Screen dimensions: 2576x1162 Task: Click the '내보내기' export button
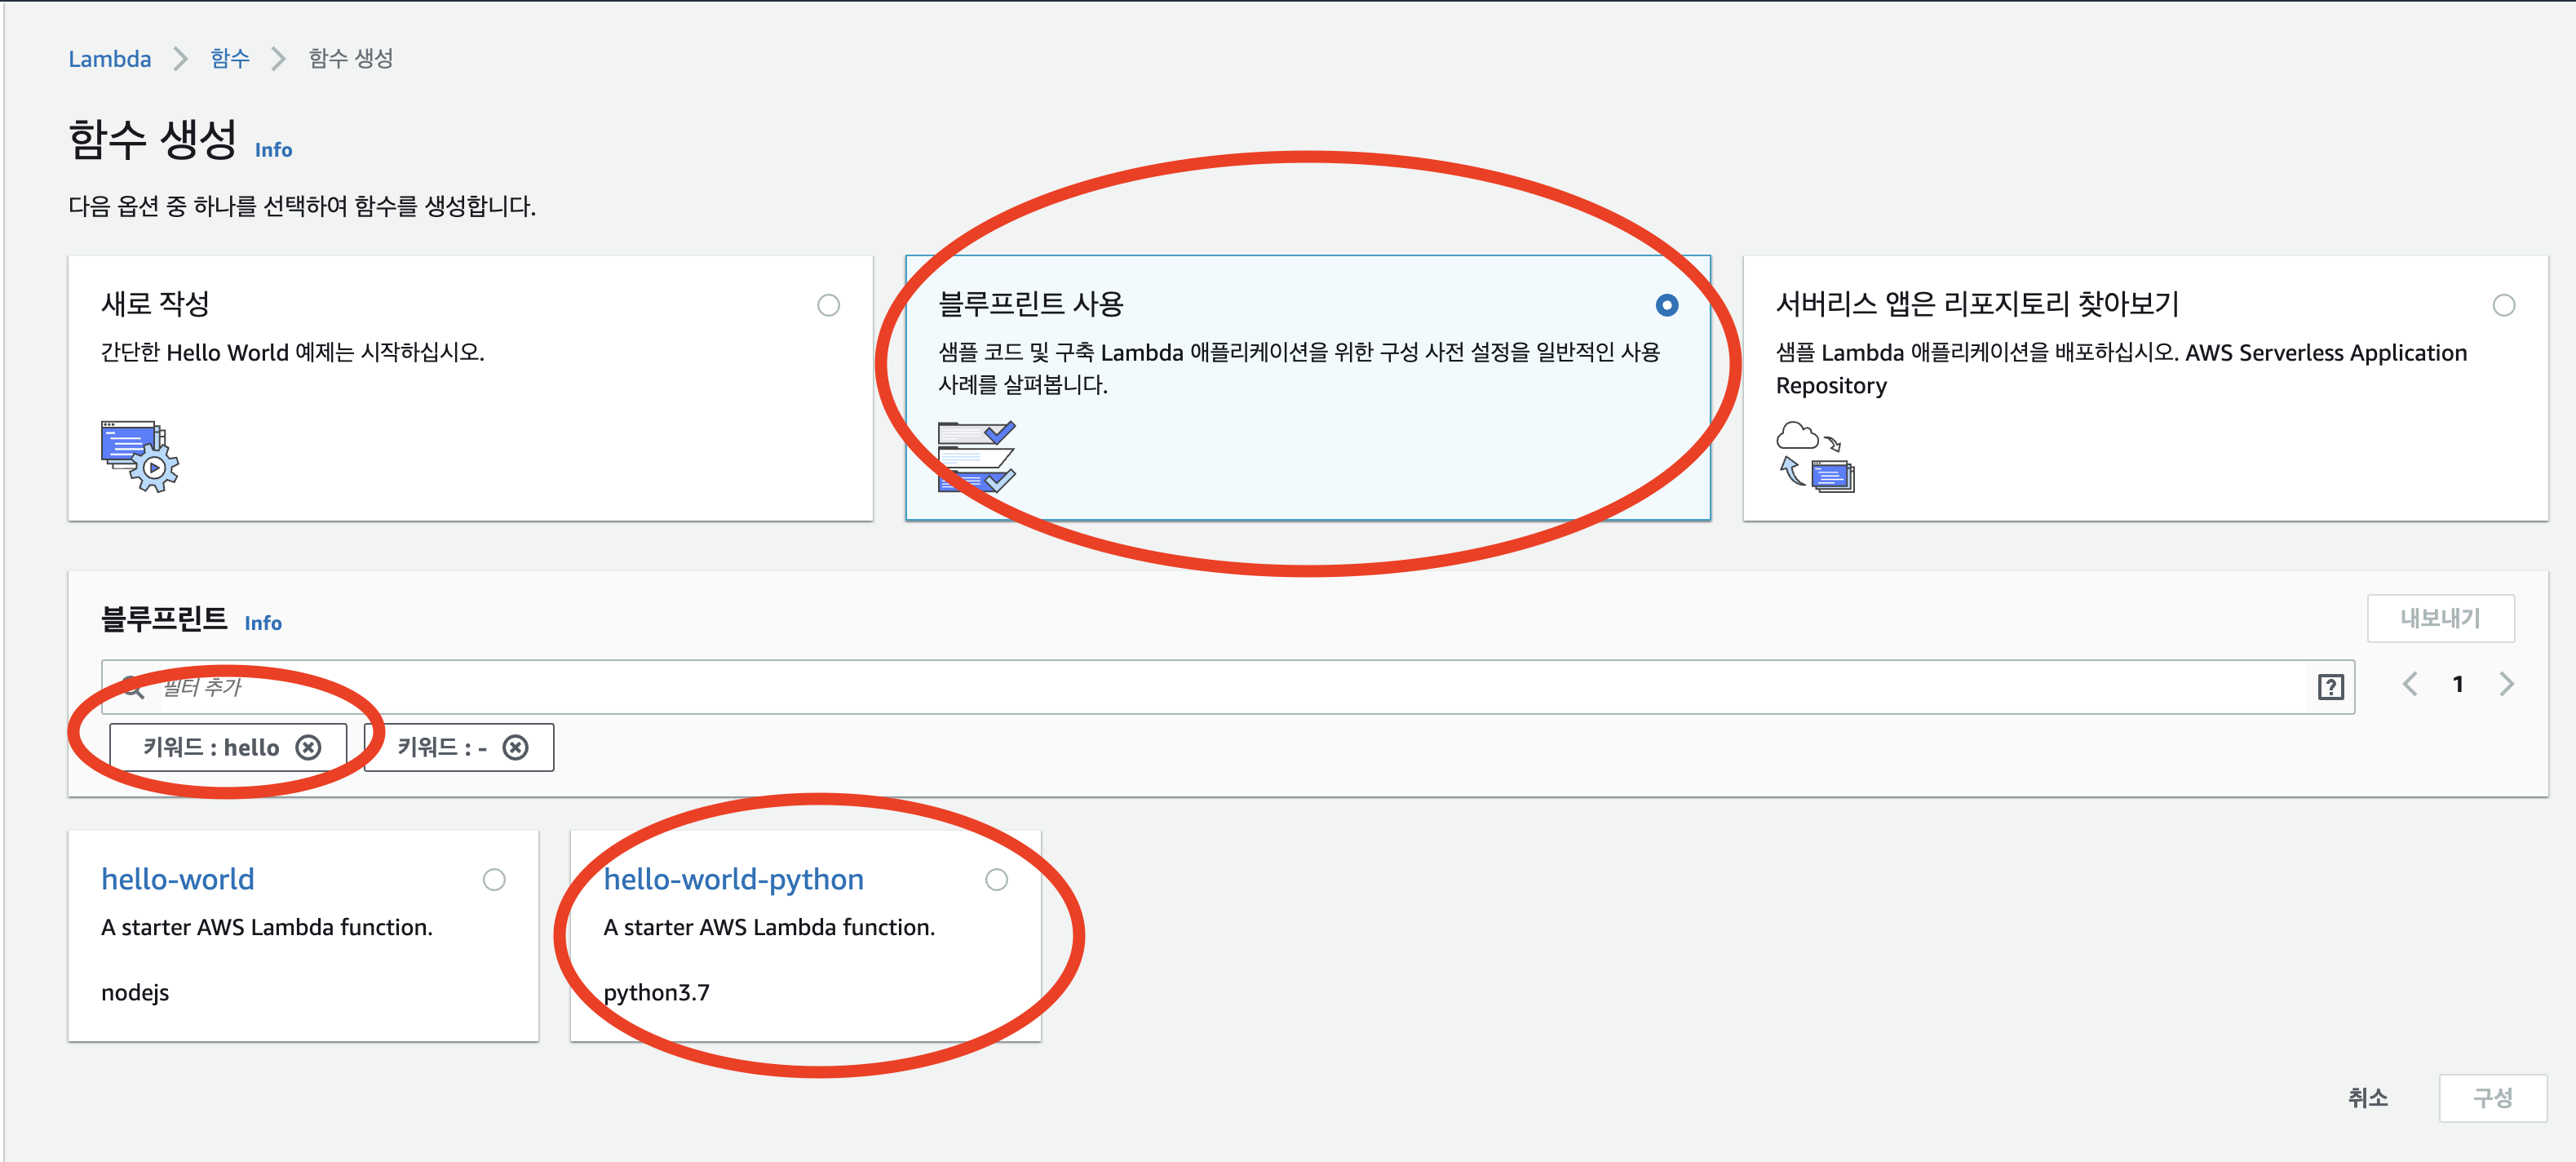2440,618
